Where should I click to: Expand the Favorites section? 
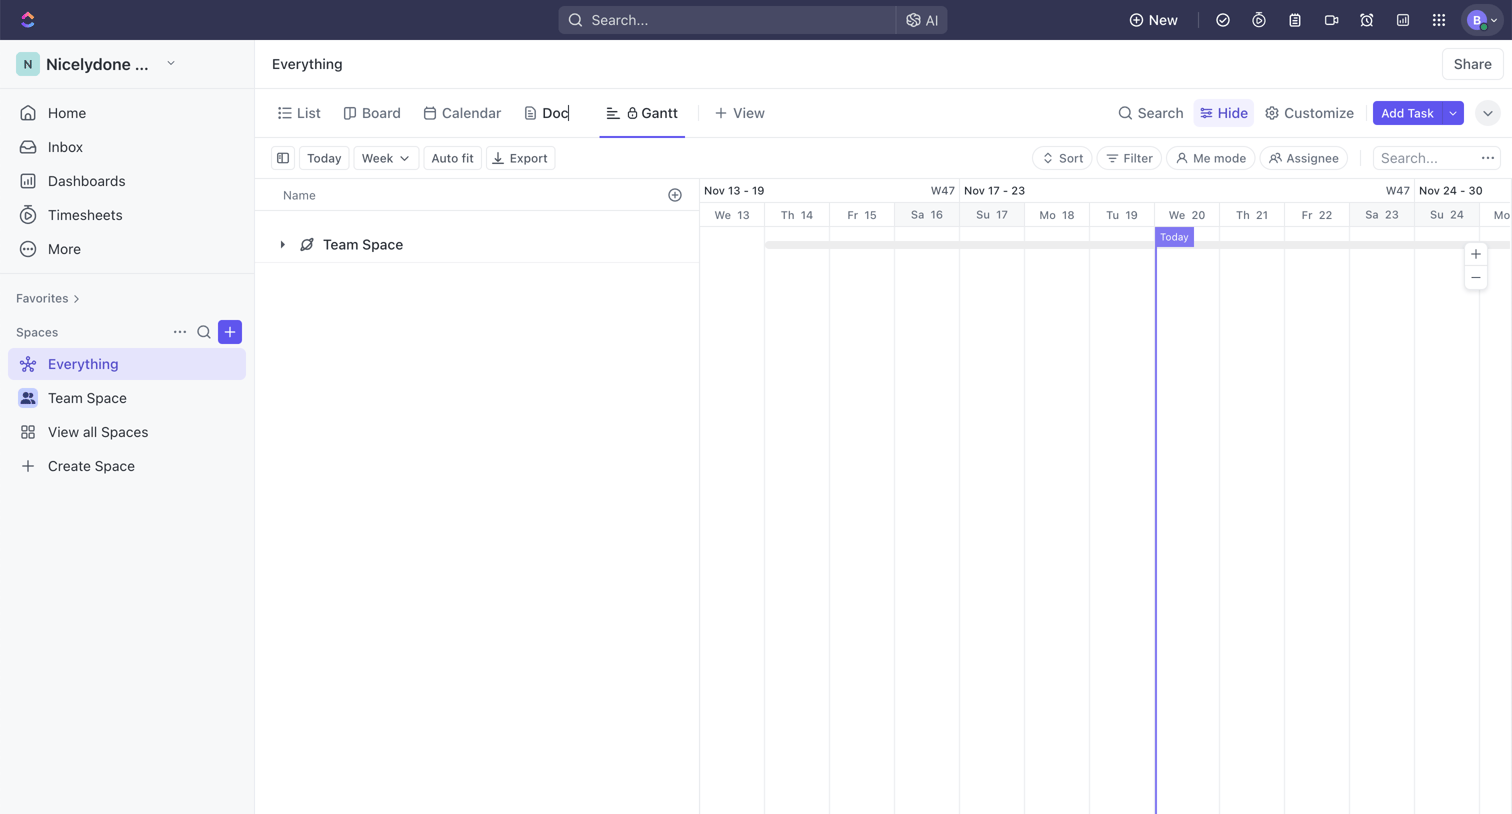tap(48, 298)
